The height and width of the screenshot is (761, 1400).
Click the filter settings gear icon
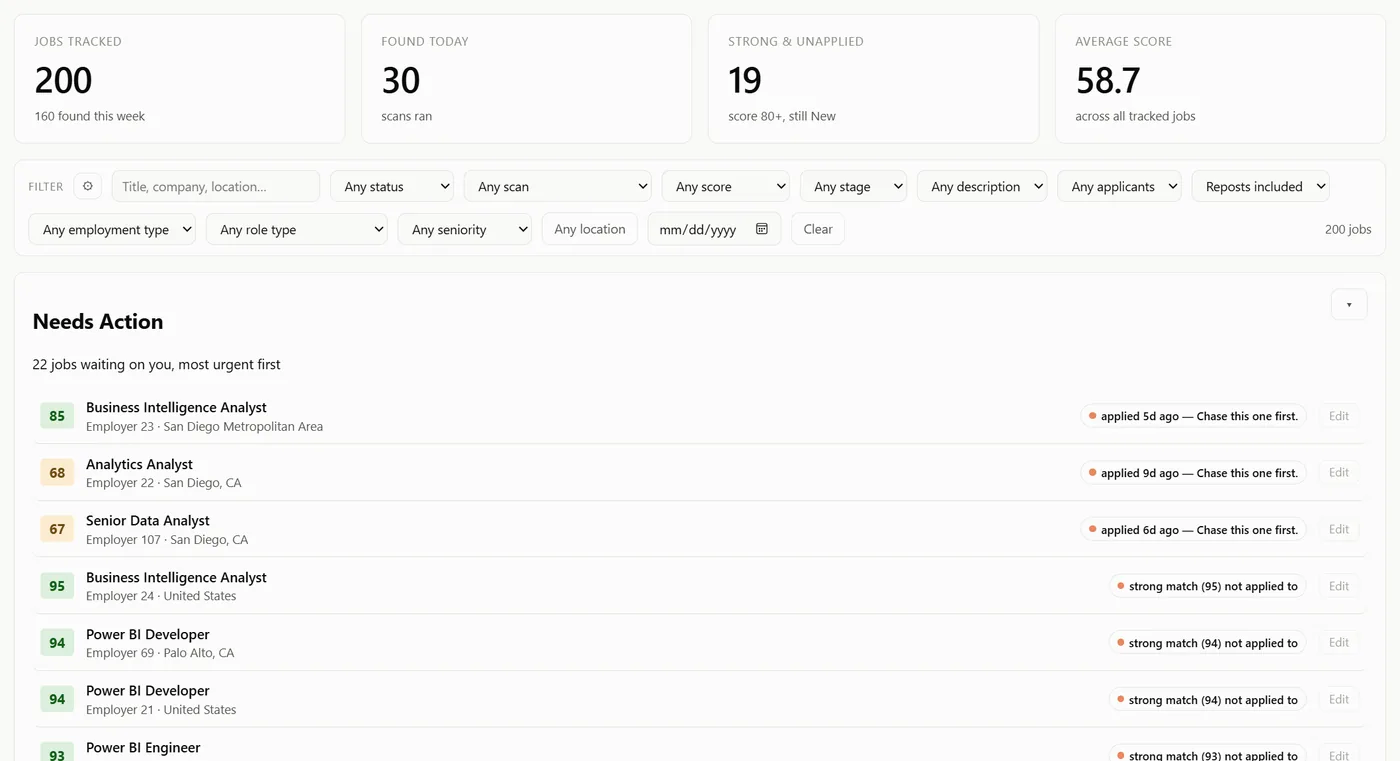[x=88, y=186]
